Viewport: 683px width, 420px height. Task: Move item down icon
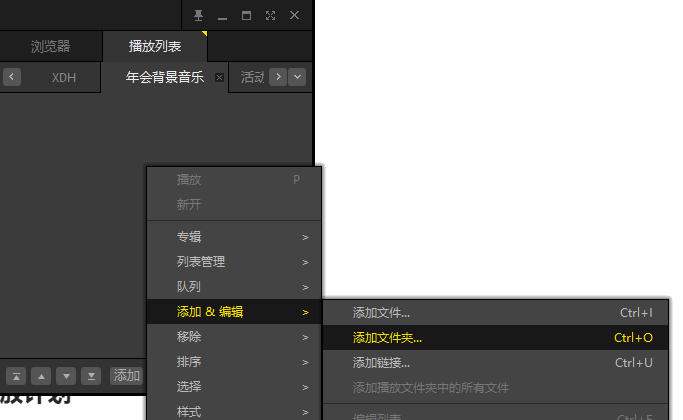pyautogui.click(x=66, y=376)
